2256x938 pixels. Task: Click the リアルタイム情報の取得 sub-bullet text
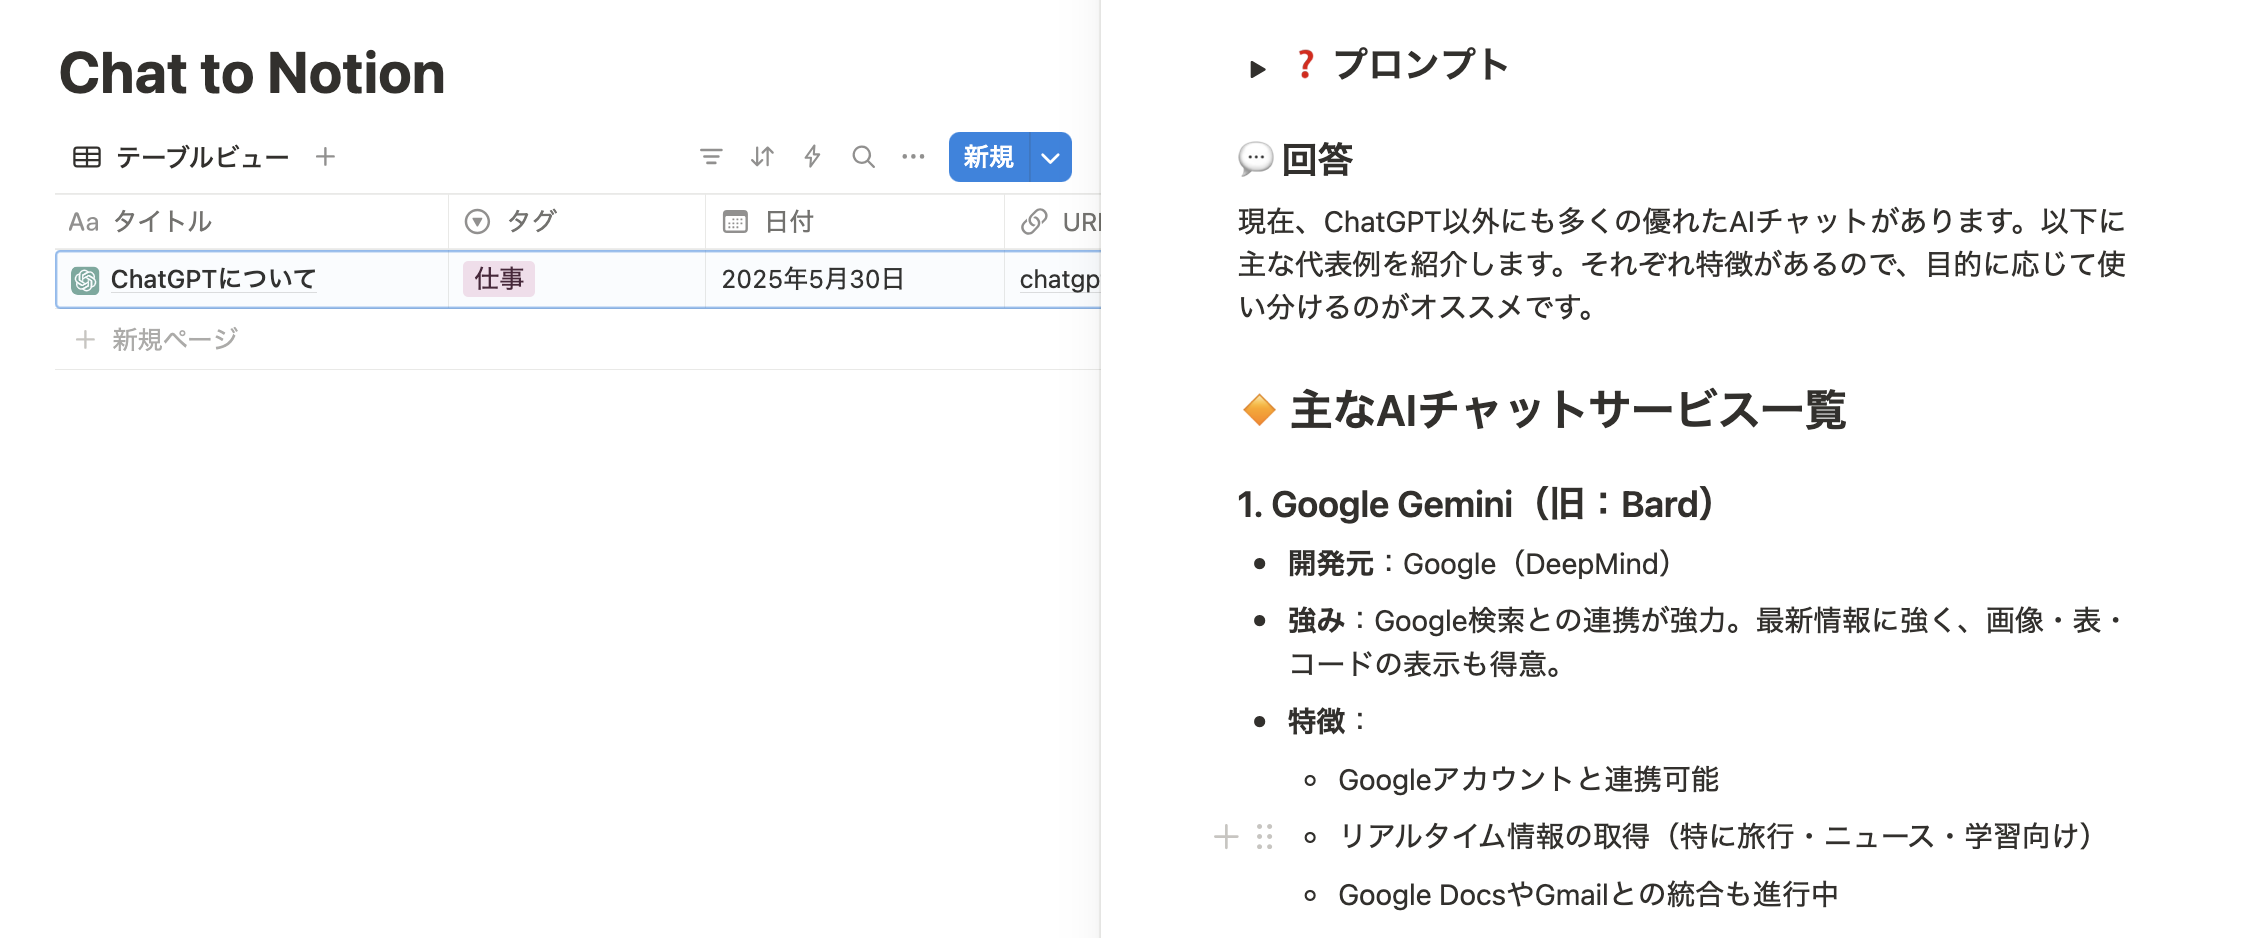1715,836
